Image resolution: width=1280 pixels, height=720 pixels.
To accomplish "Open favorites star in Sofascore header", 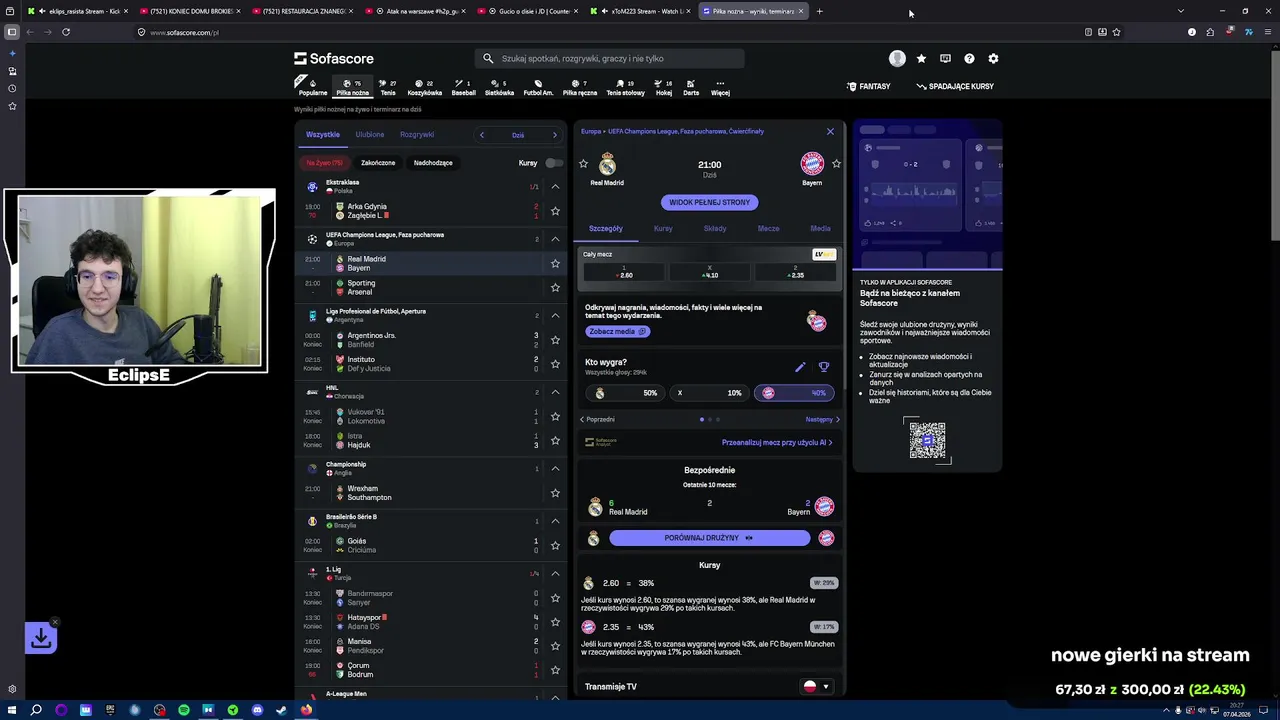I will pyautogui.click(x=921, y=58).
